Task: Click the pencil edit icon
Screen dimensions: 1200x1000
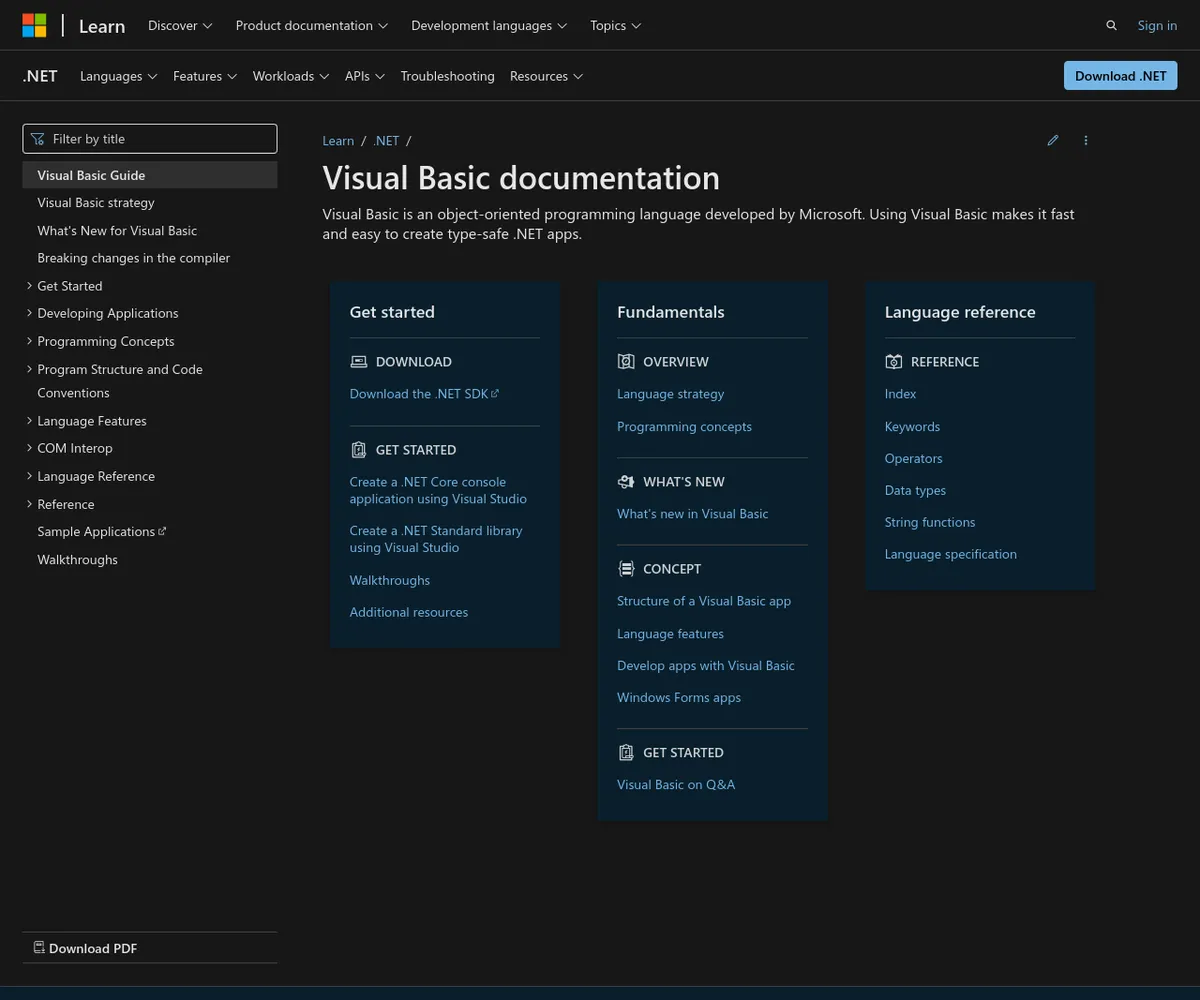Action: pyautogui.click(x=1052, y=141)
